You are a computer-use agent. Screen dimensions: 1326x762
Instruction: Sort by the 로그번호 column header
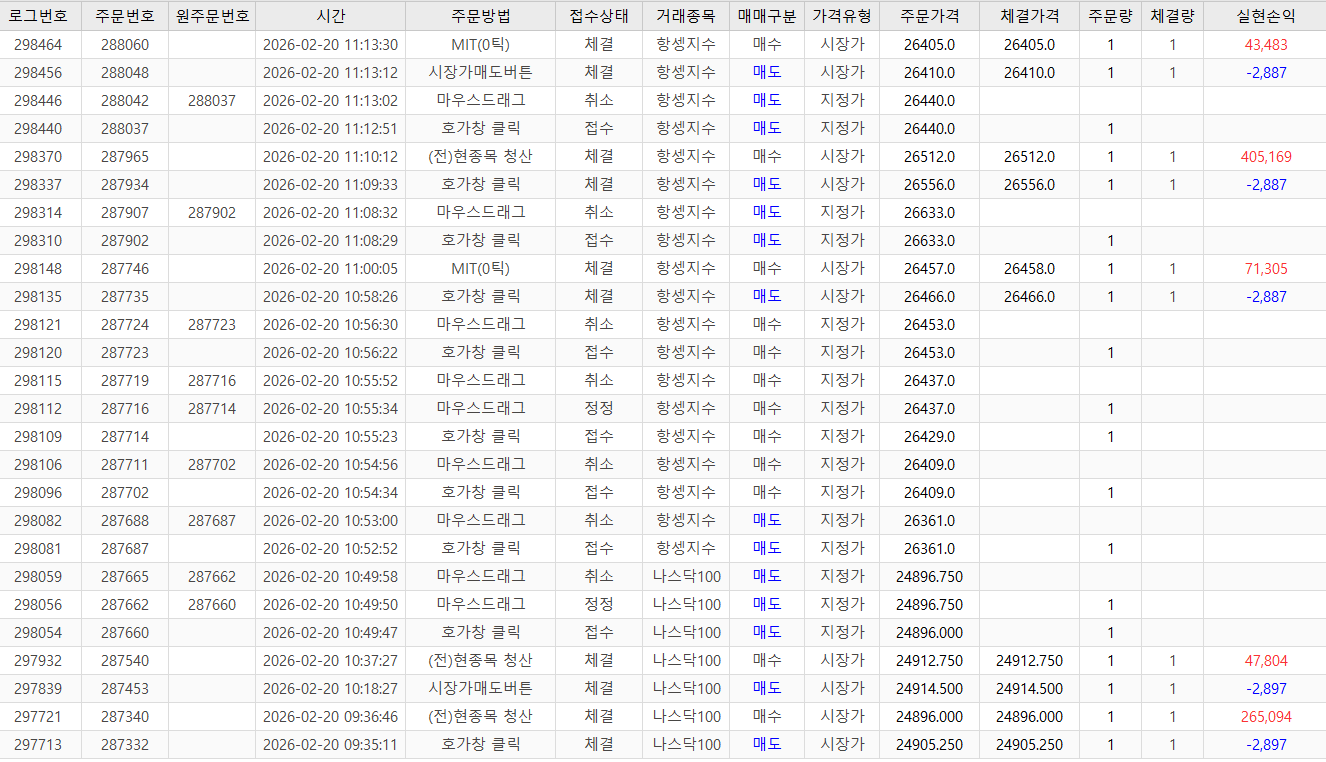[x=40, y=16]
